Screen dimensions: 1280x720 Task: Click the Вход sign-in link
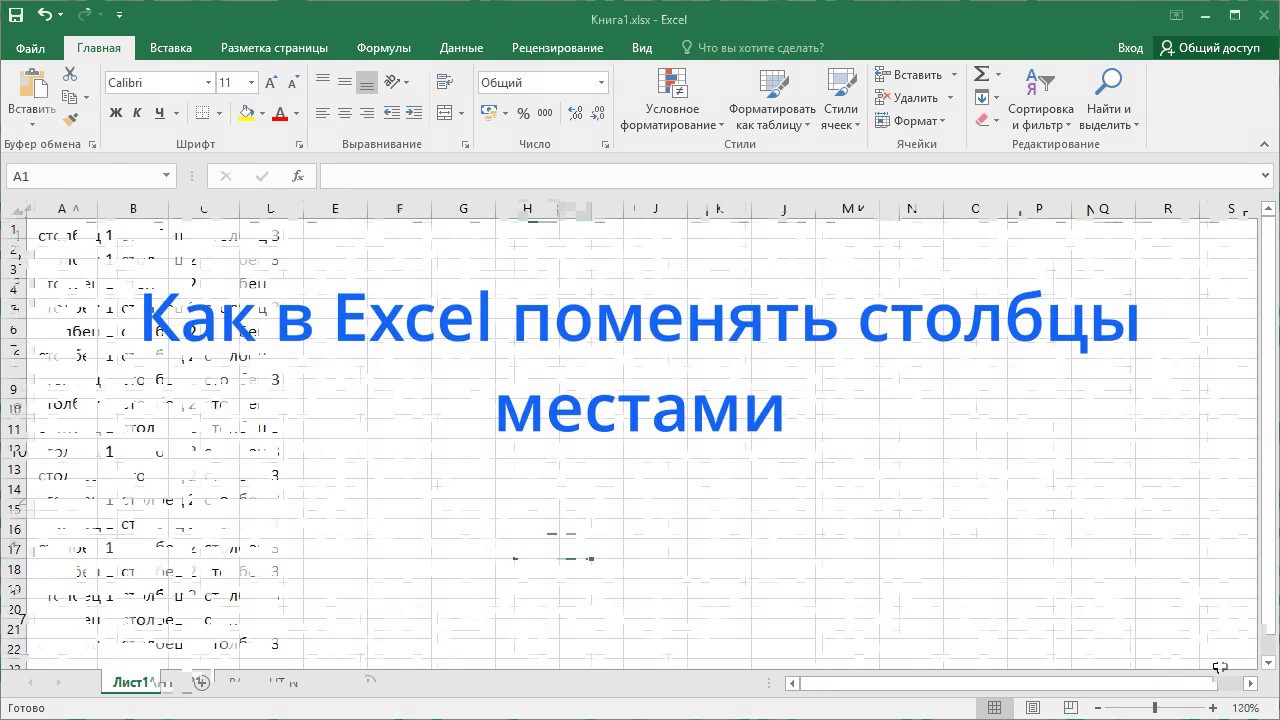click(x=1130, y=47)
